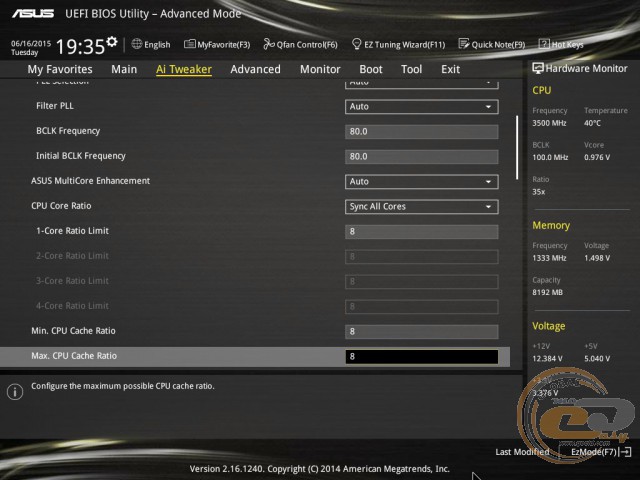Click the Initial BCLK Frequency field

tap(422, 157)
